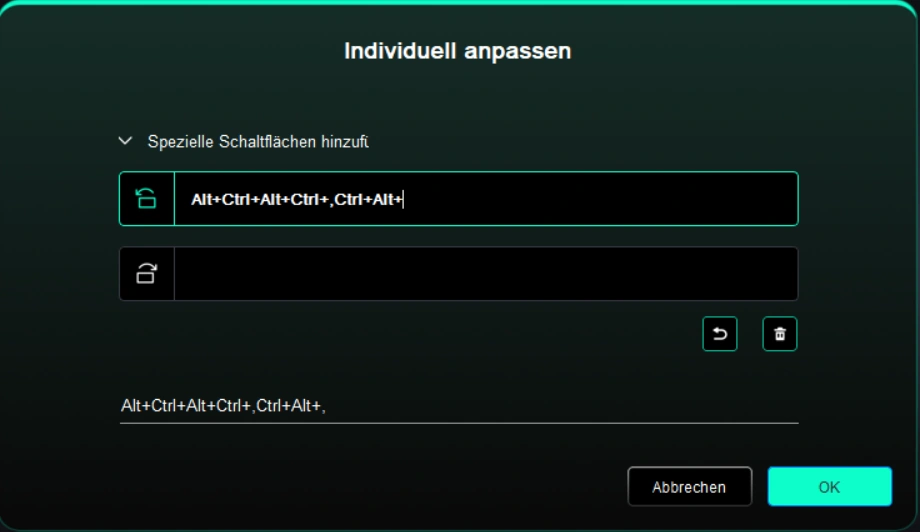The height and width of the screenshot is (532, 920).
Task: Click empty area right of first shortcut text
Action: click(598, 199)
